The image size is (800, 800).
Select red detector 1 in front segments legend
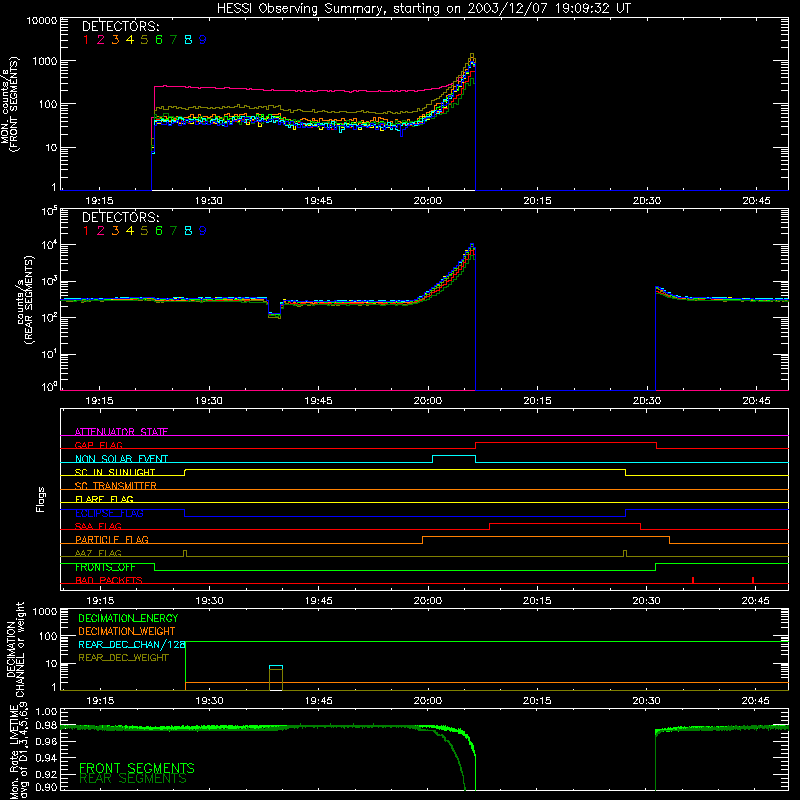tap(86, 40)
